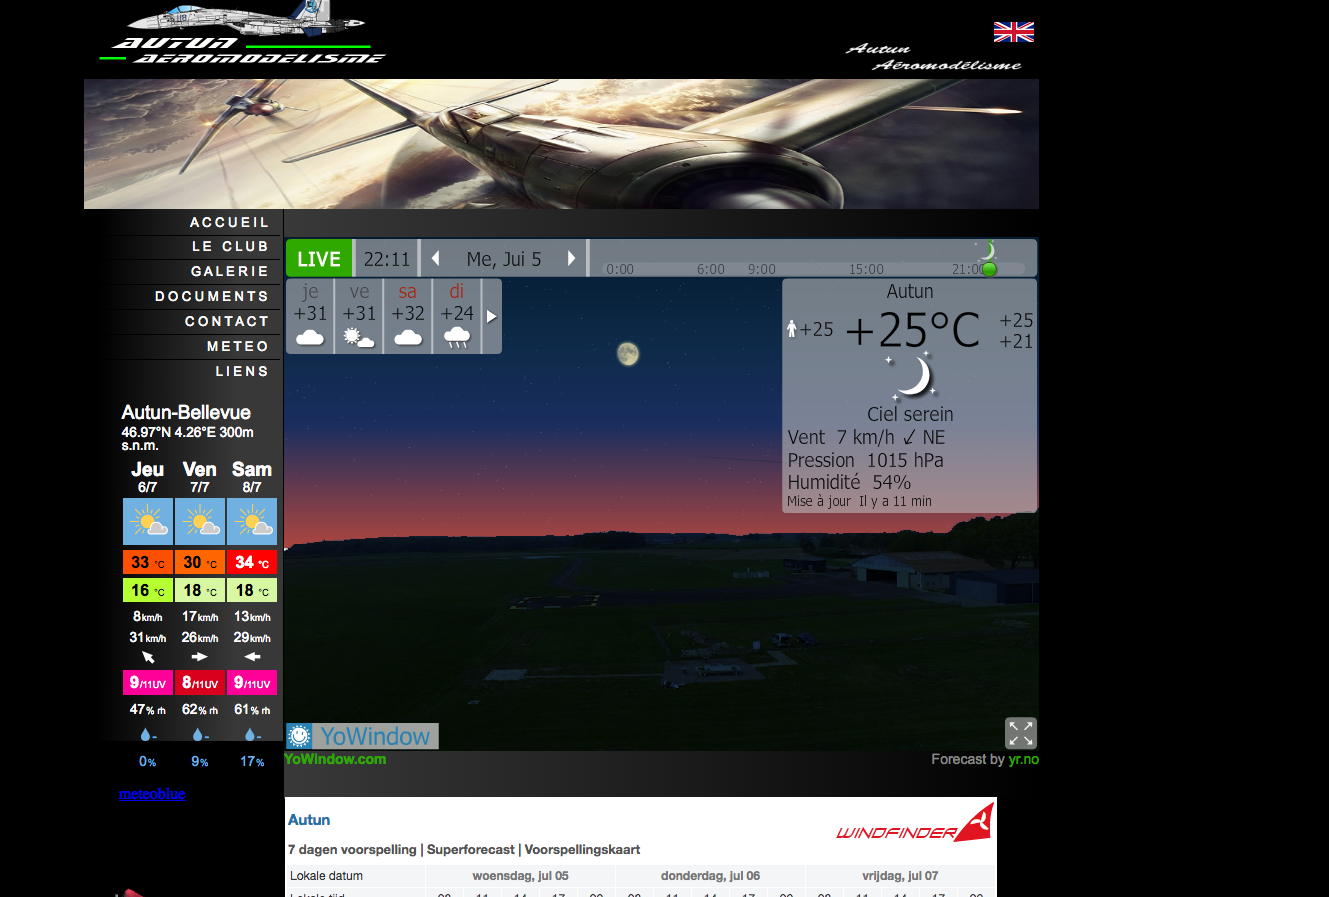
Task: Select Saturday's +32 forecast tile
Action: tap(408, 316)
